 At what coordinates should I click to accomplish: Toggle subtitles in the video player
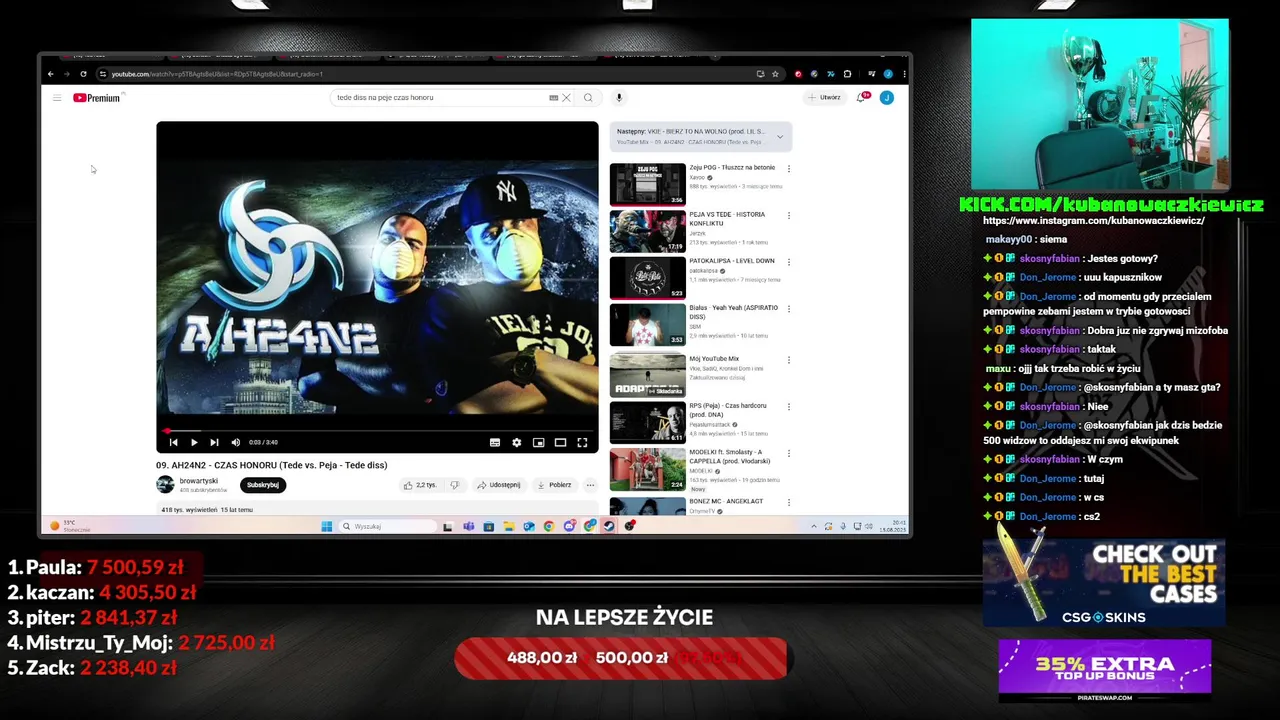tap(495, 442)
